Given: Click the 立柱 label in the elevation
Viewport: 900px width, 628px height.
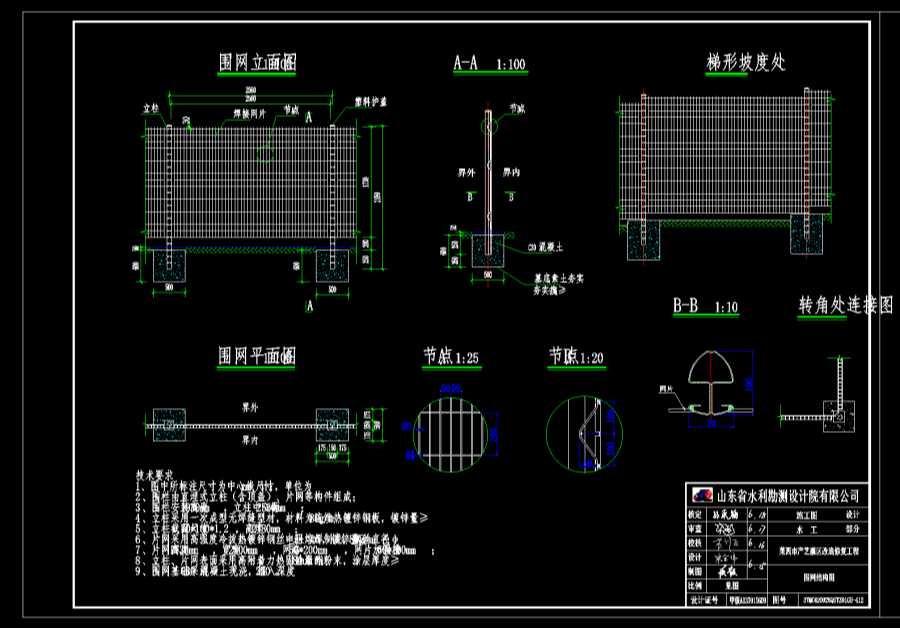Looking at the screenshot, I should [152, 105].
